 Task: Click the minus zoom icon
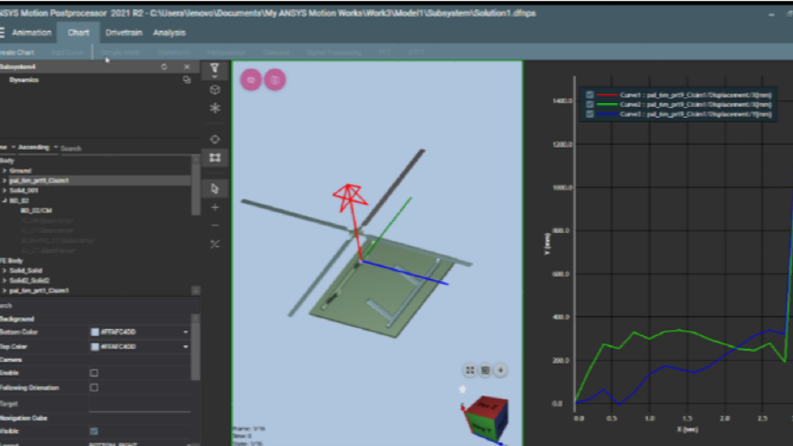(x=215, y=226)
